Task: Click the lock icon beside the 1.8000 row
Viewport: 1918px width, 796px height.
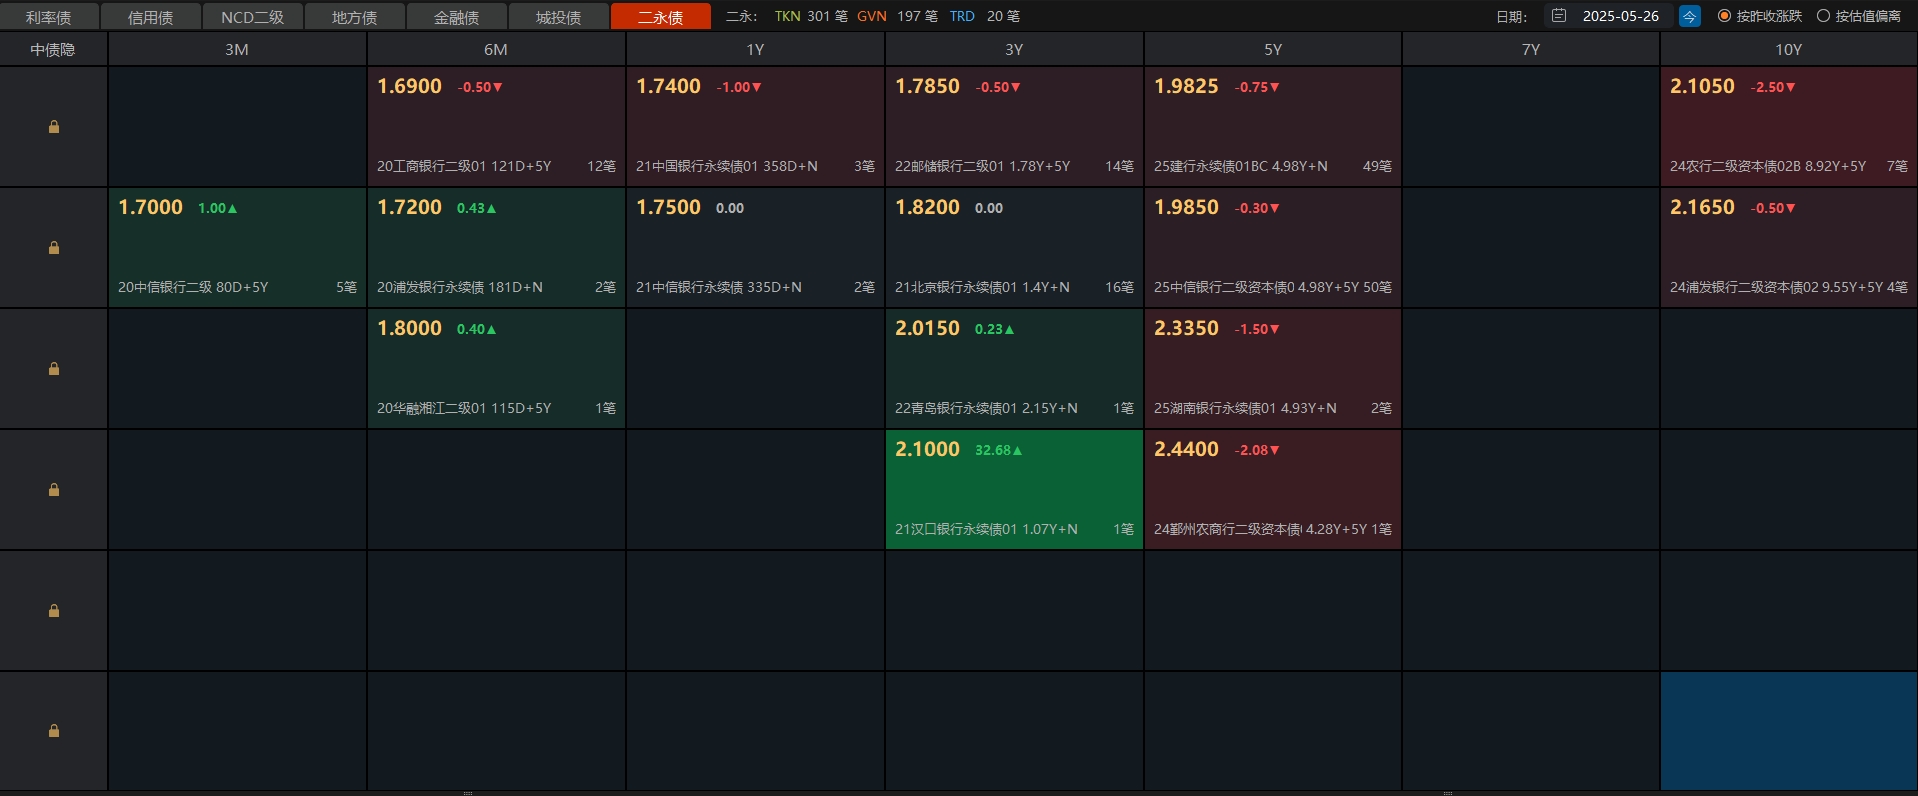Action: [54, 369]
